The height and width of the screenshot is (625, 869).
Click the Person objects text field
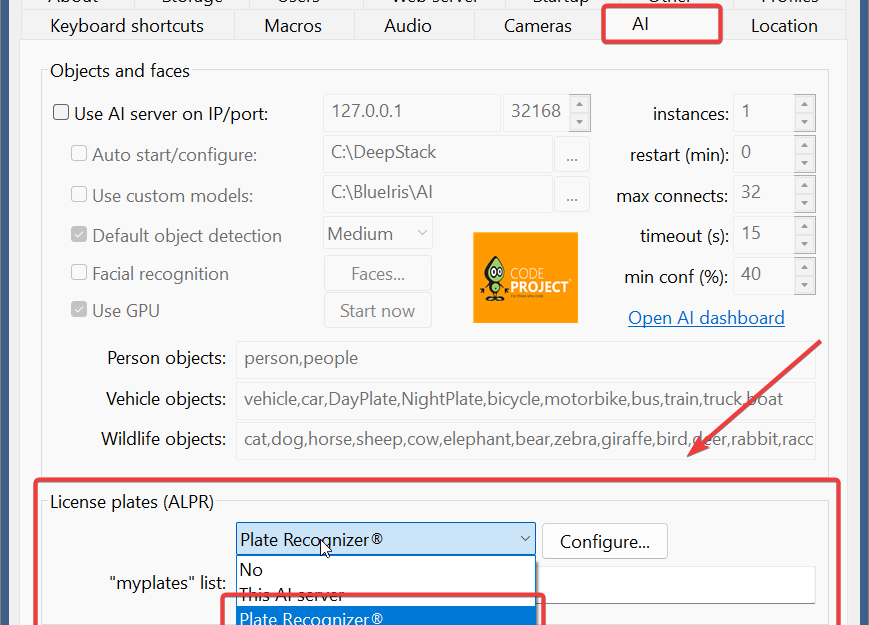(x=525, y=360)
